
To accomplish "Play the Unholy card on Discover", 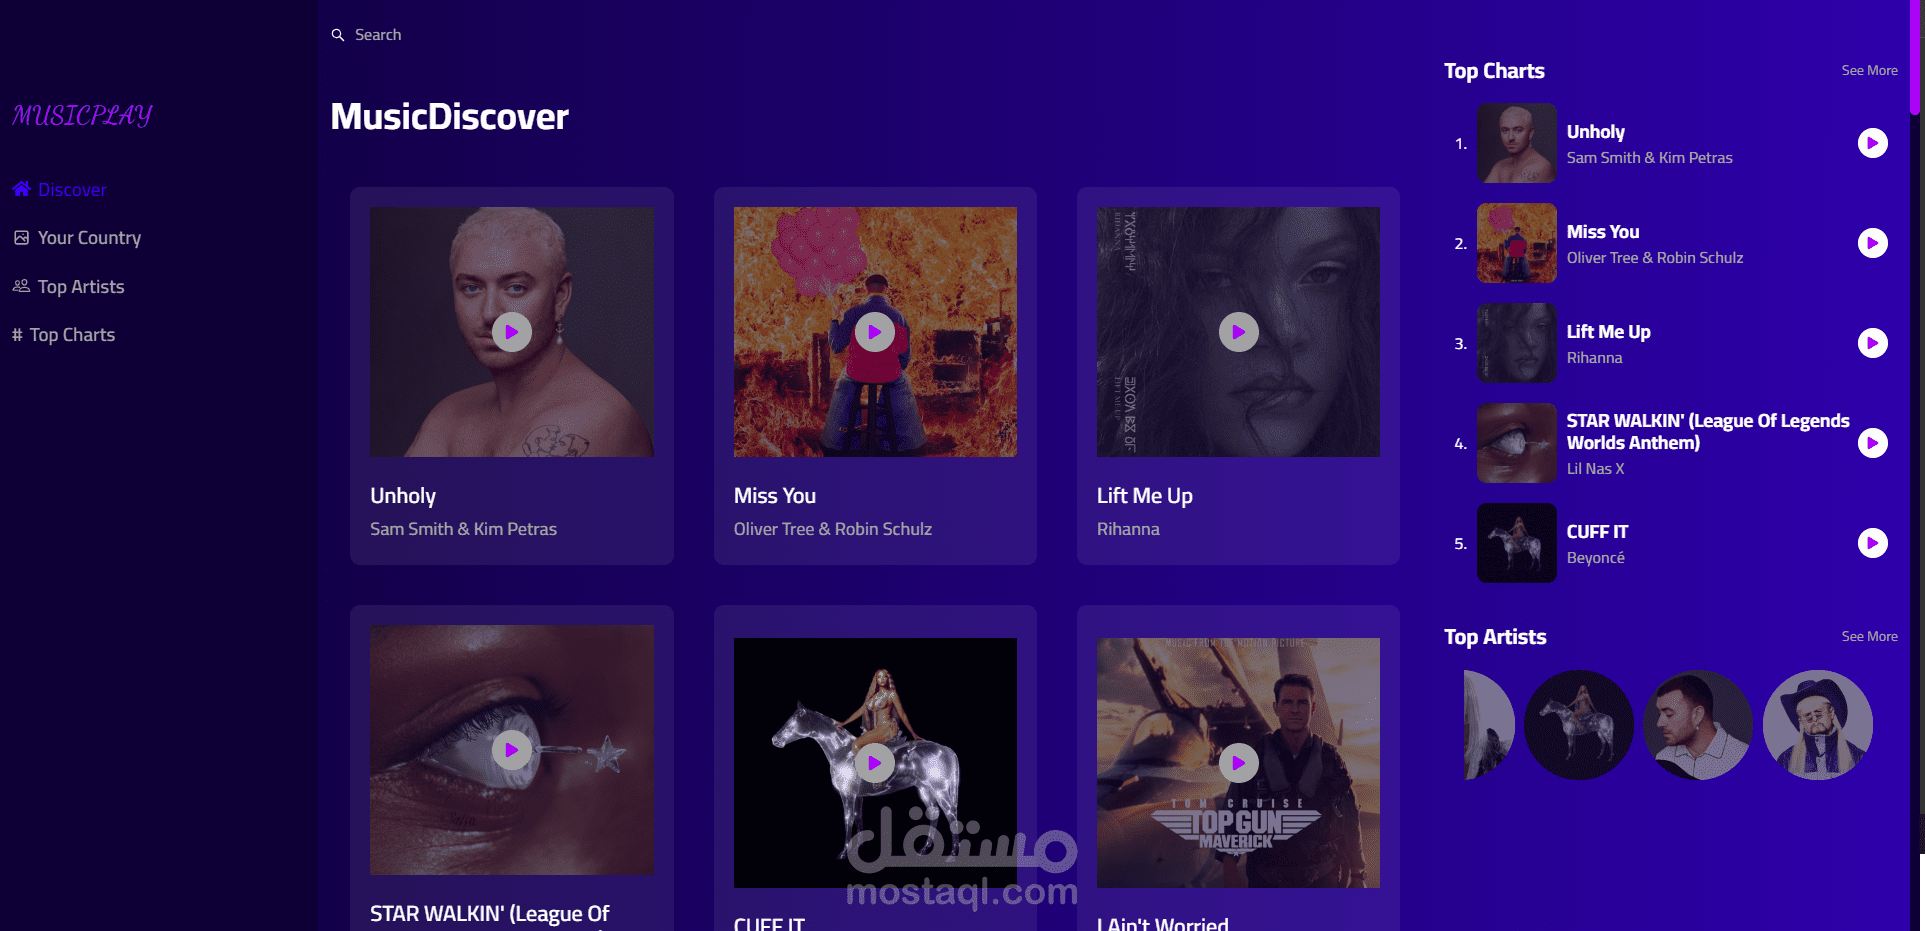I will pos(512,332).
